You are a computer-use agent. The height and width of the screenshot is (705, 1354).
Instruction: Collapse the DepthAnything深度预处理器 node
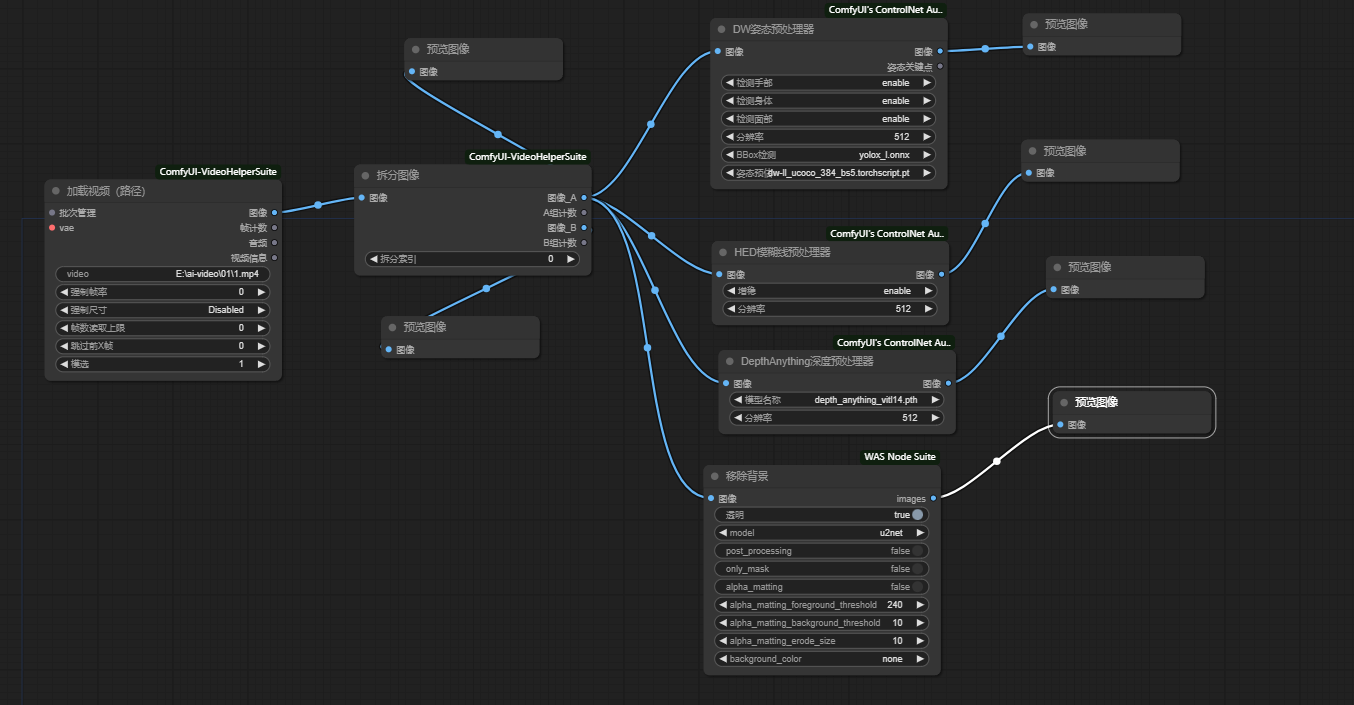point(730,361)
